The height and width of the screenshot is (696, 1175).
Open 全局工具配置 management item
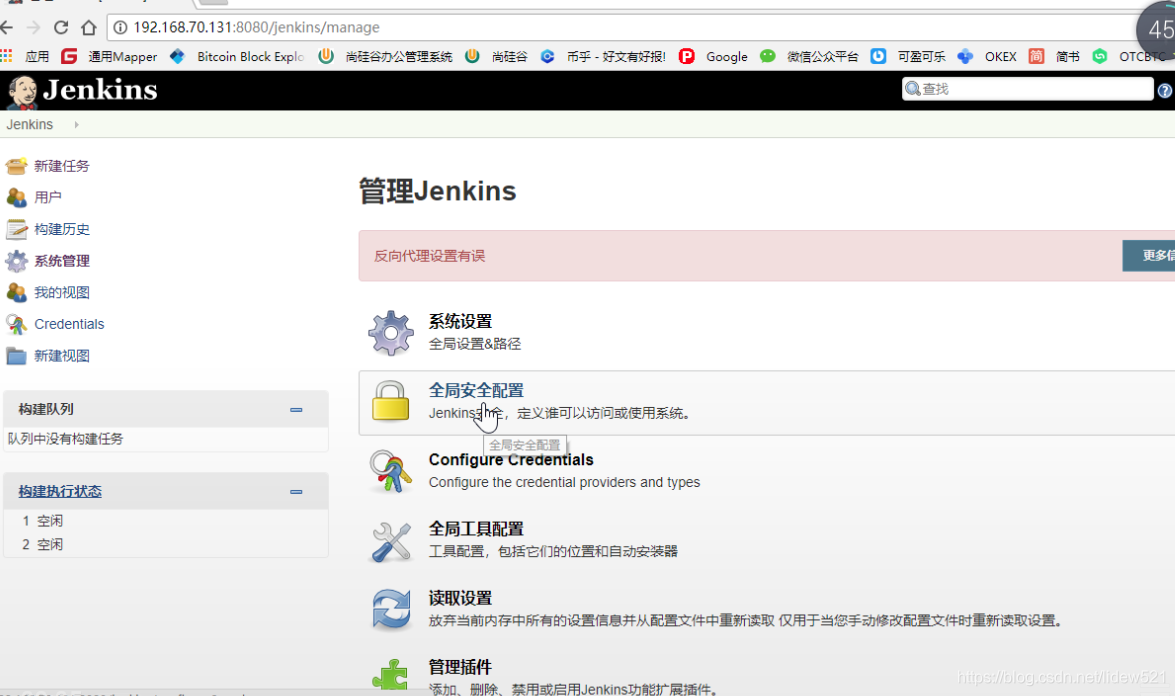[476, 529]
